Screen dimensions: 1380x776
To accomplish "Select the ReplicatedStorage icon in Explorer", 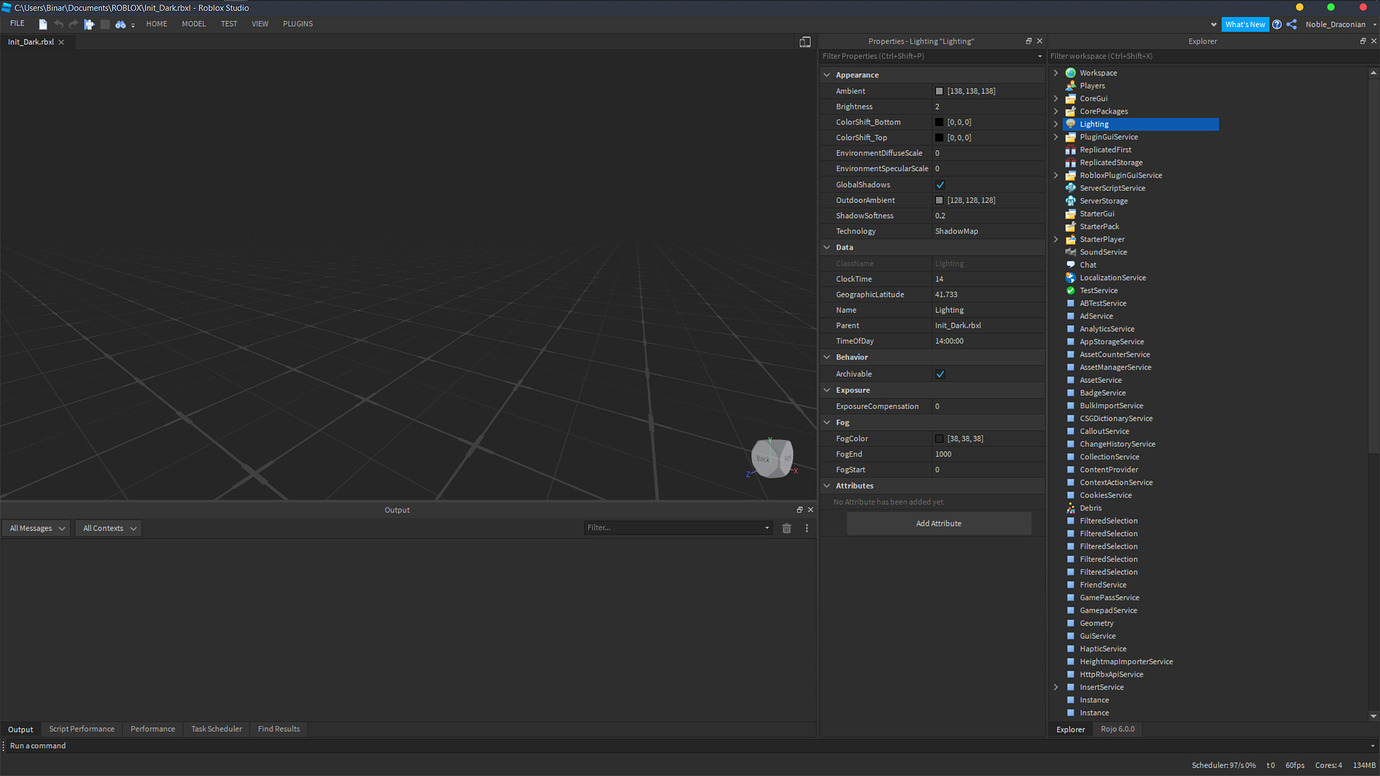I will pyautogui.click(x=1072, y=162).
